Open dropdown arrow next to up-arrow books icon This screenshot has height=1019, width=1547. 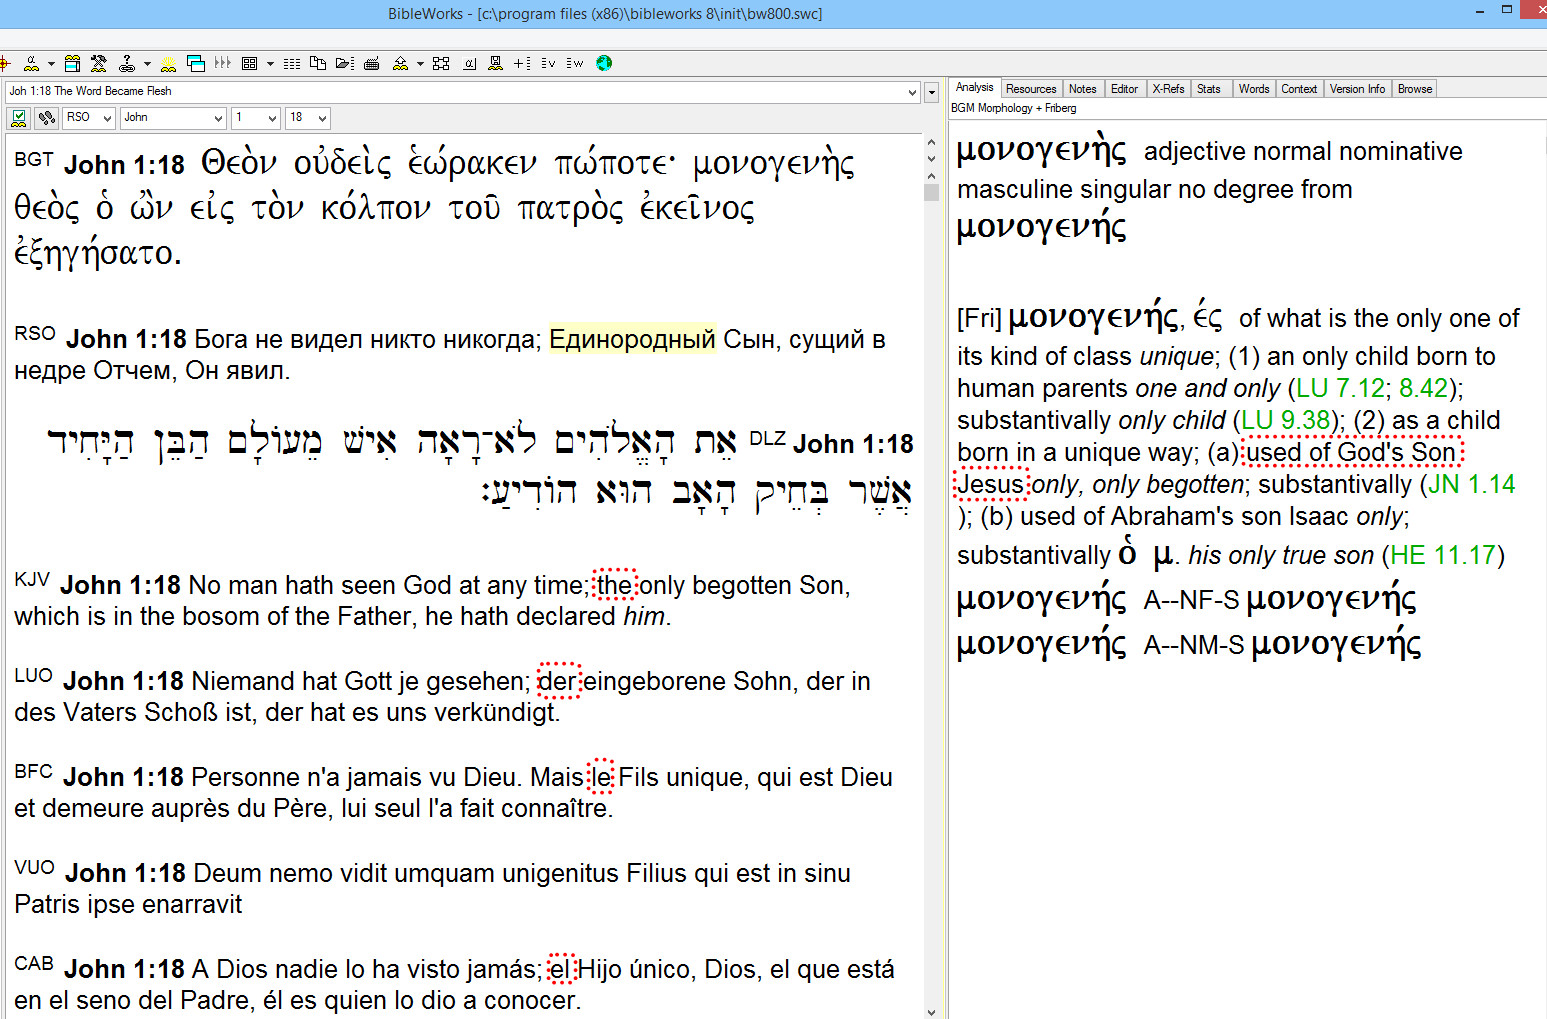(x=420, y=64)
